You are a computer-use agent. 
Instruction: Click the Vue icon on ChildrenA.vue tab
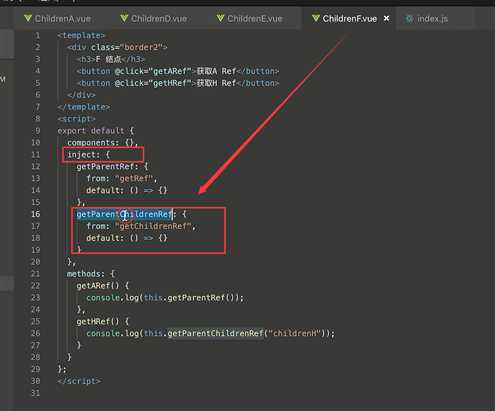tap(28, 18)
